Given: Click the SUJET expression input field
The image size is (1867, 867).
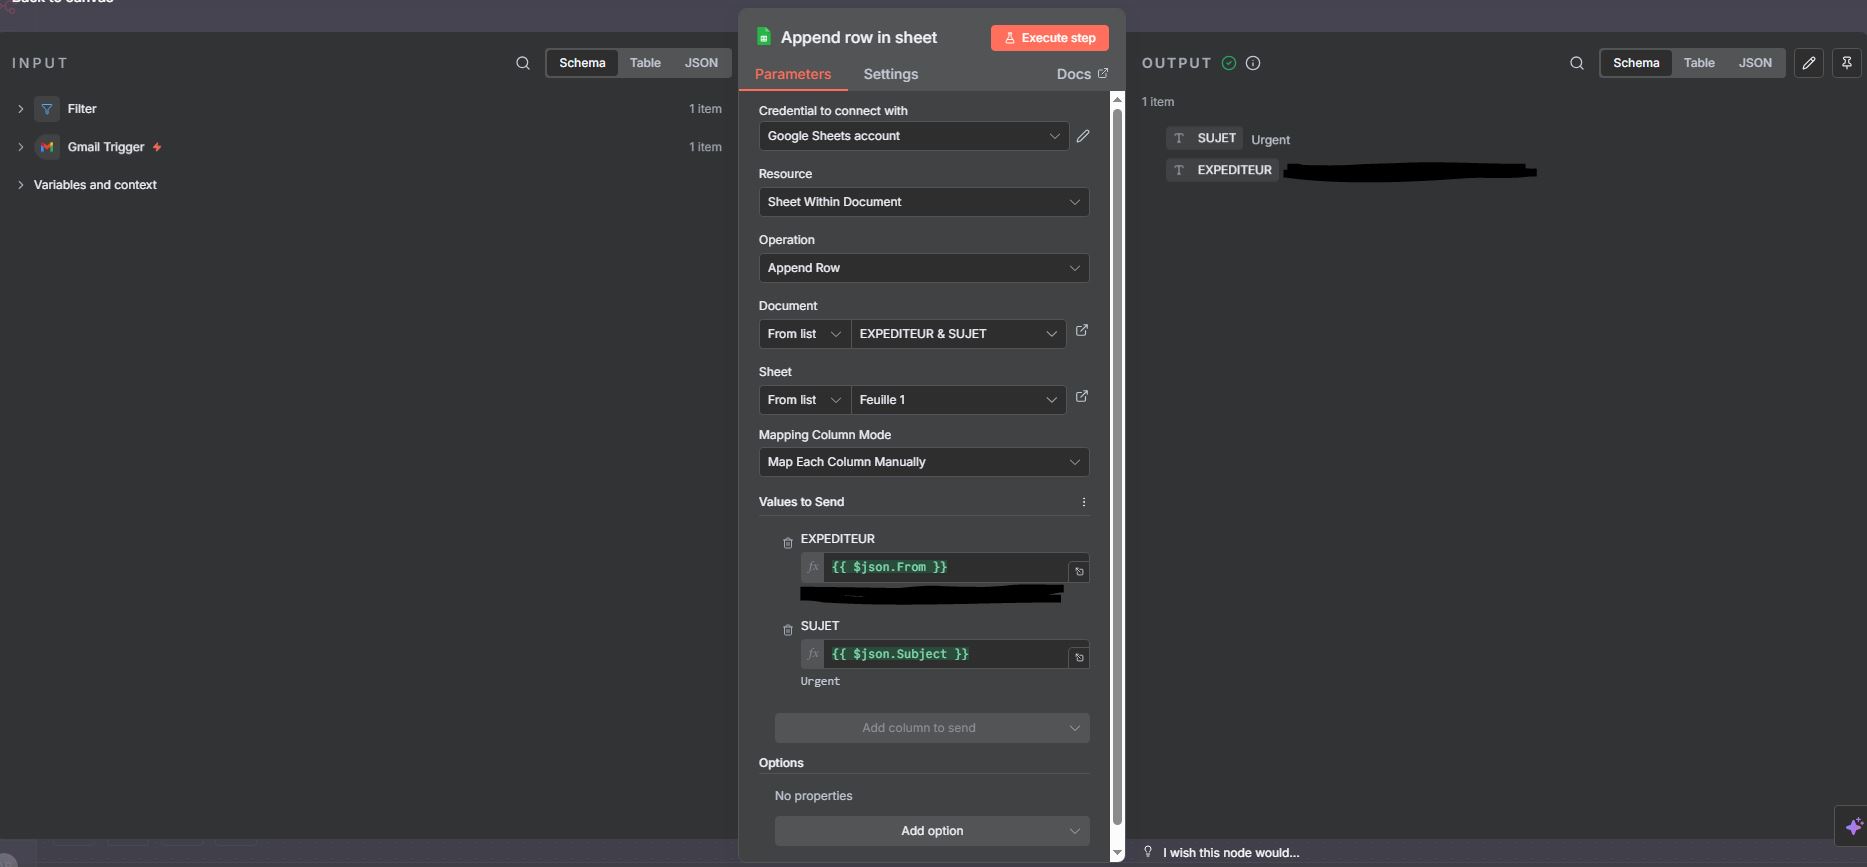Looking at the screenshot, I should tap(945, 654).
